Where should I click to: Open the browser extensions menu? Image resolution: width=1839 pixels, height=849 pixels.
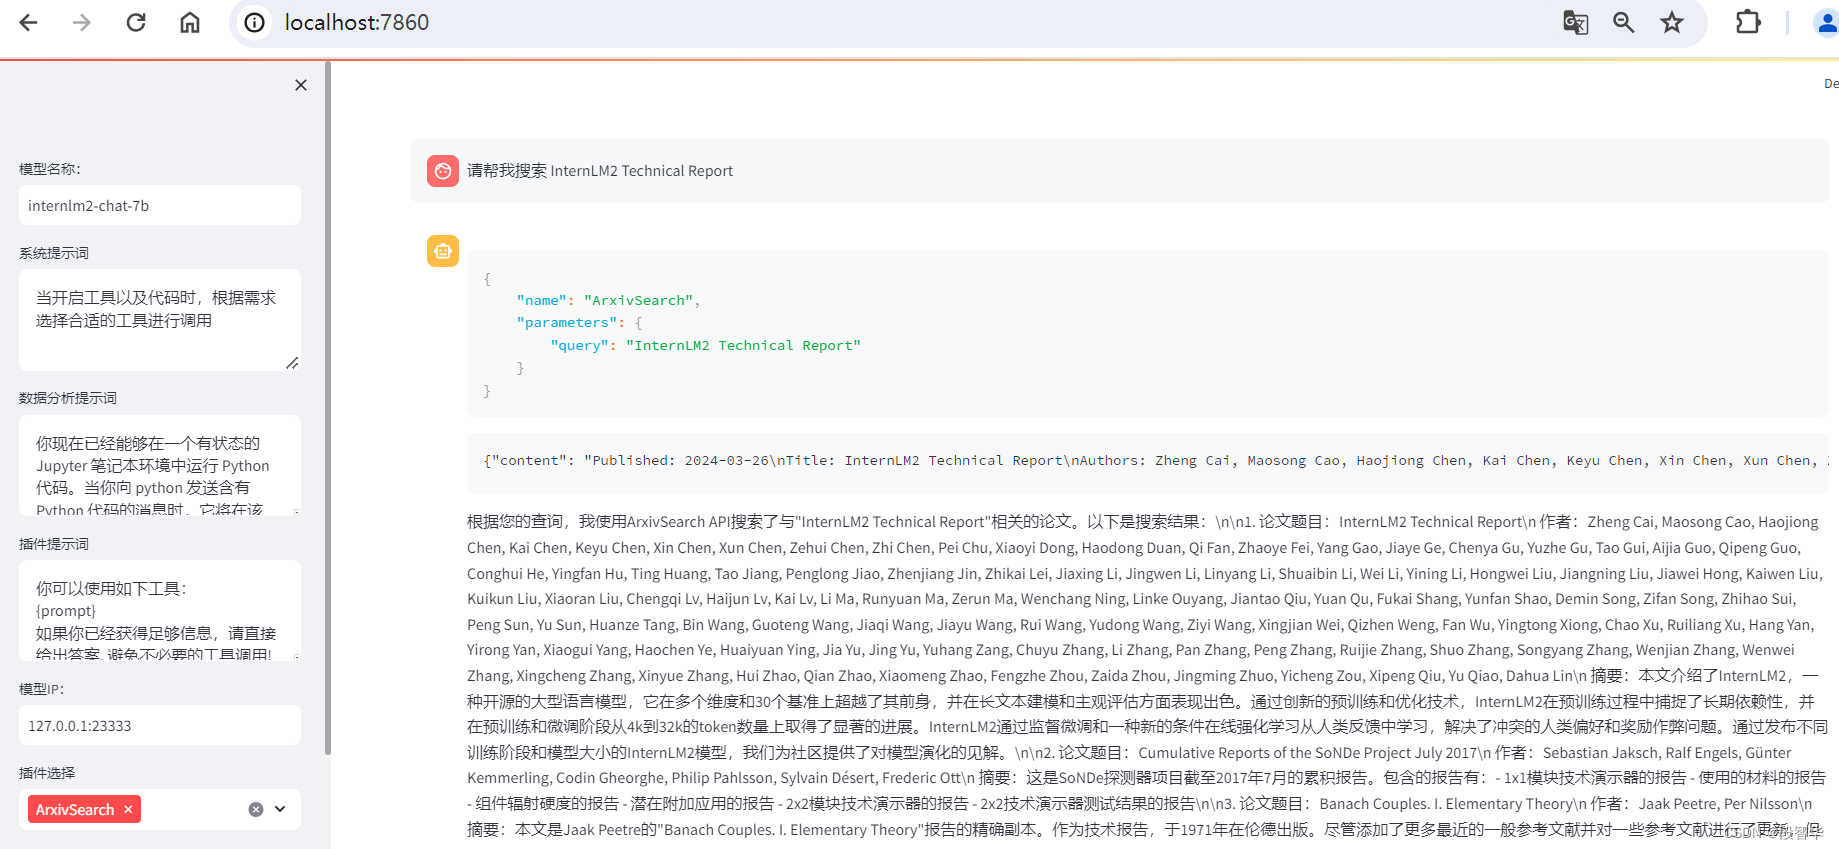(x=1748, y=22)
